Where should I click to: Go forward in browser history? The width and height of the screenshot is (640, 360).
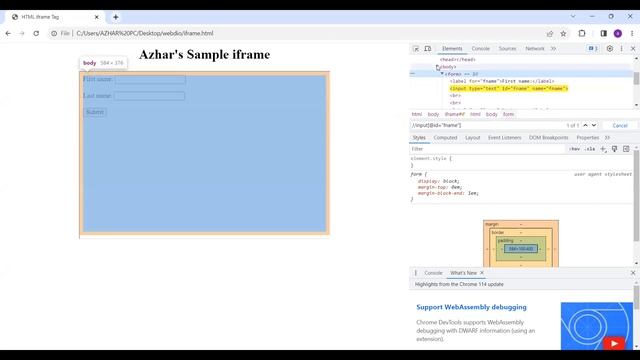[22, 33]
